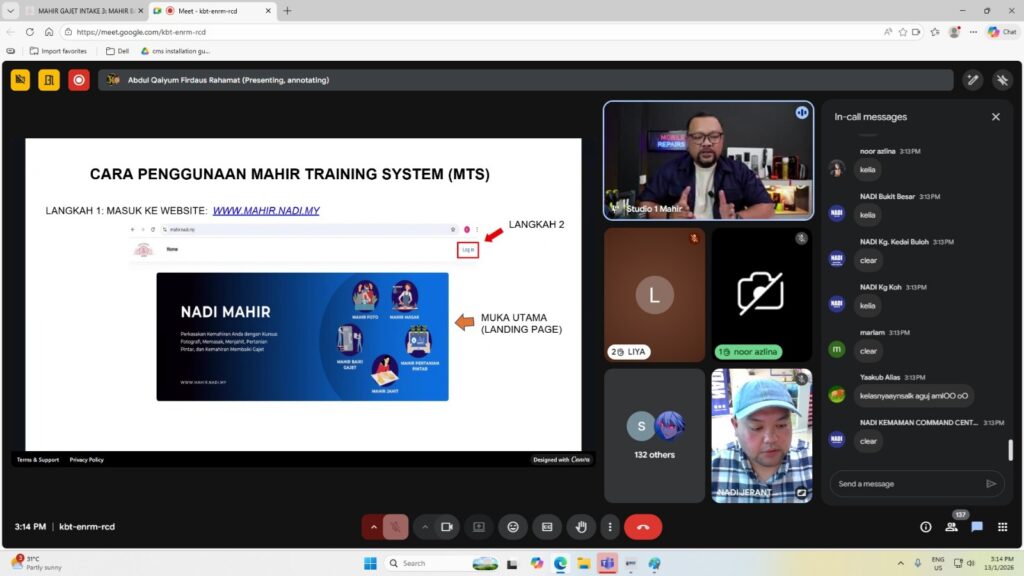Raise your hand in the meeting
1024x576 pixels.
[x=580, y=527]
